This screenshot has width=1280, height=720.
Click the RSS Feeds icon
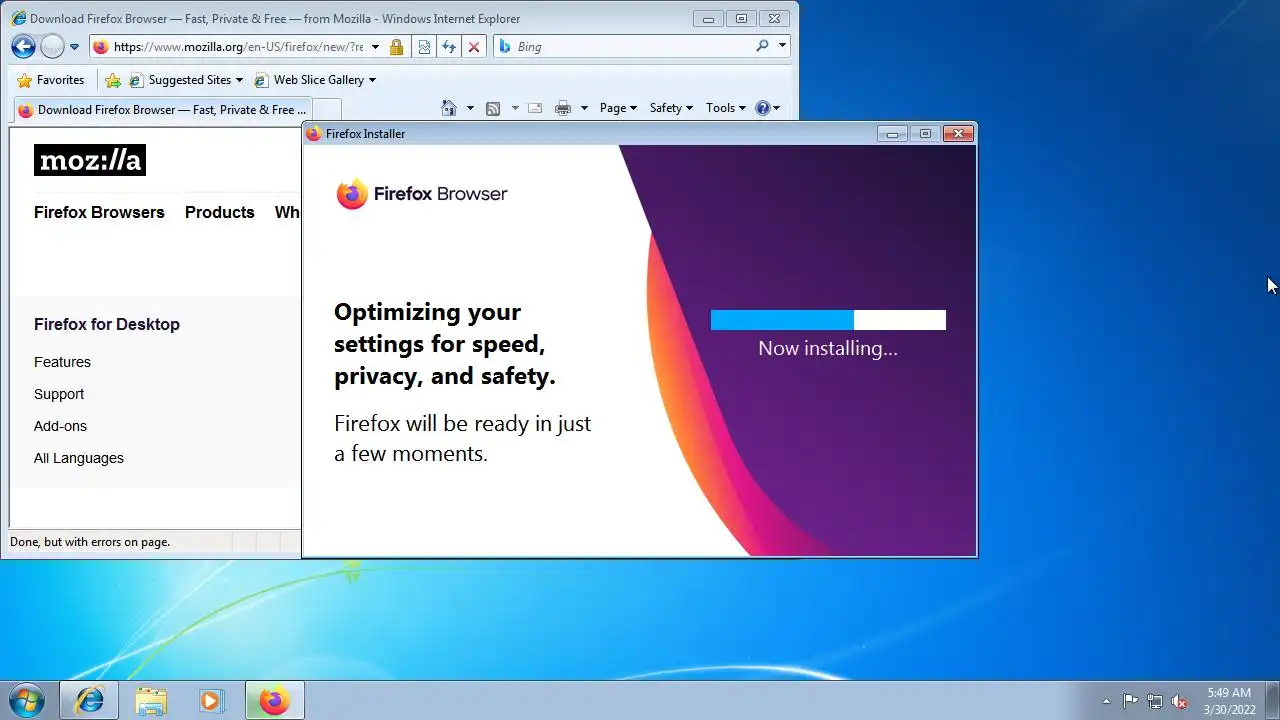(493, 108)
